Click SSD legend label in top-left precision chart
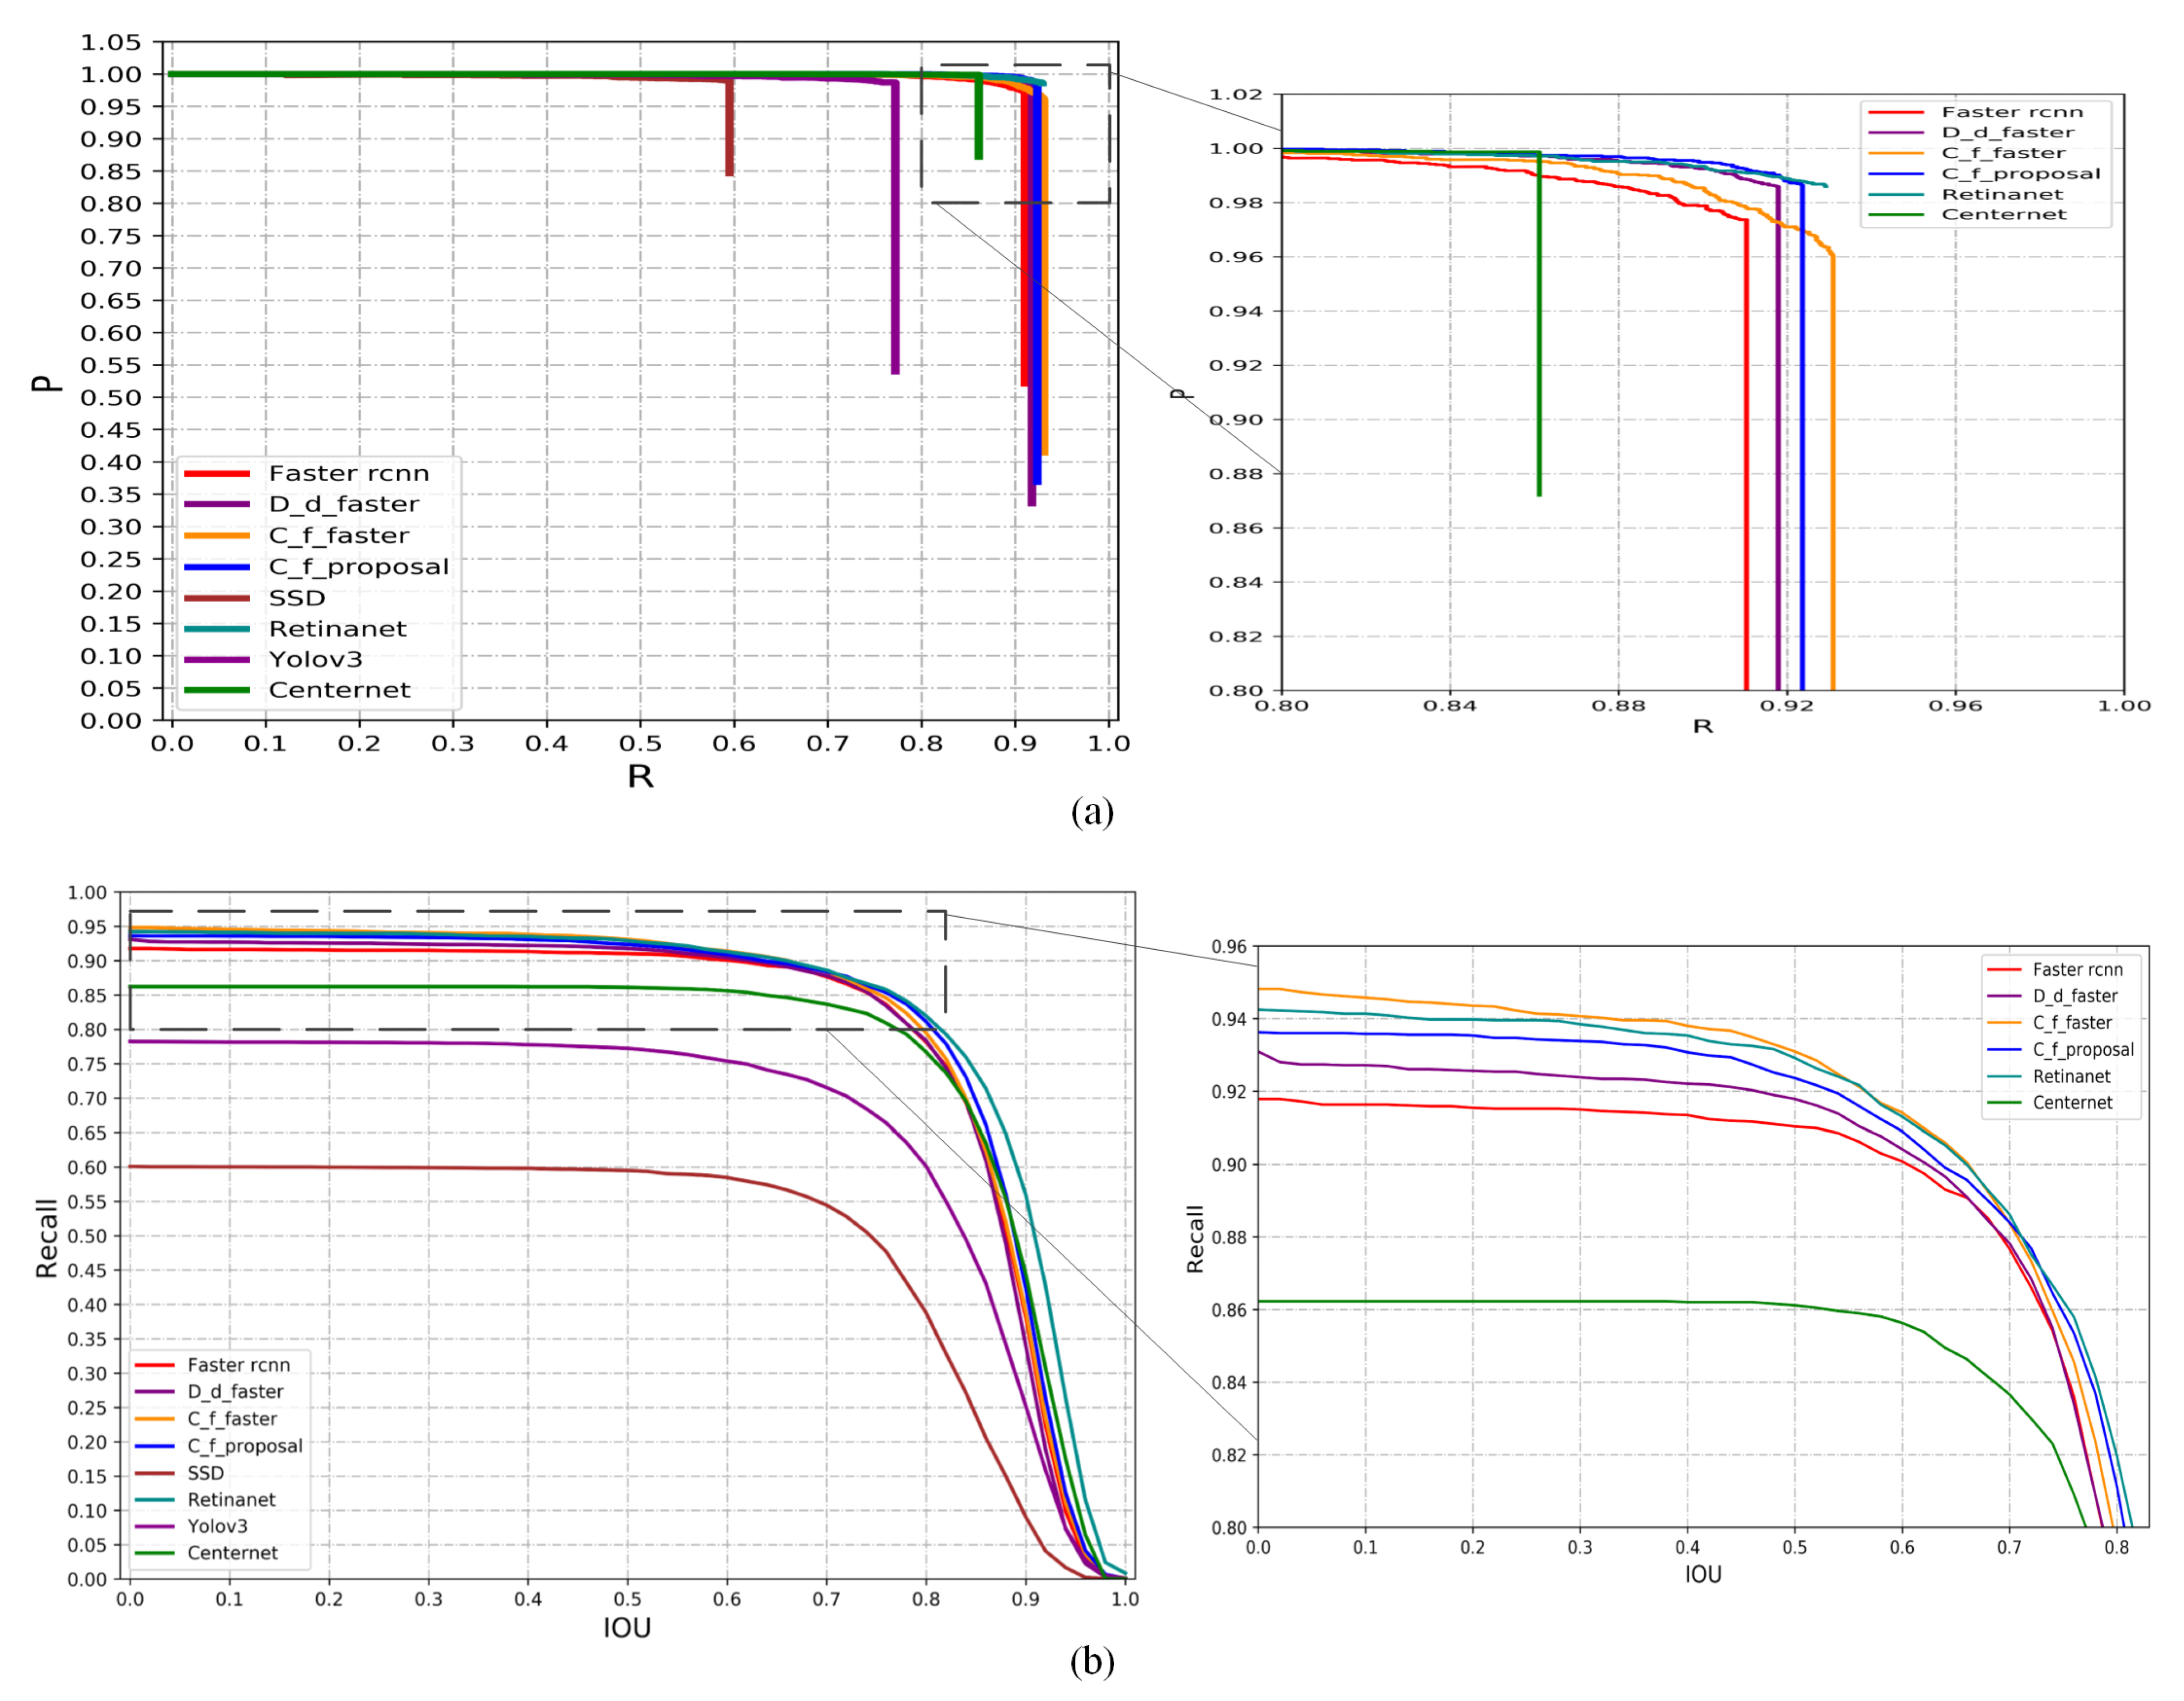 [297, 598]
